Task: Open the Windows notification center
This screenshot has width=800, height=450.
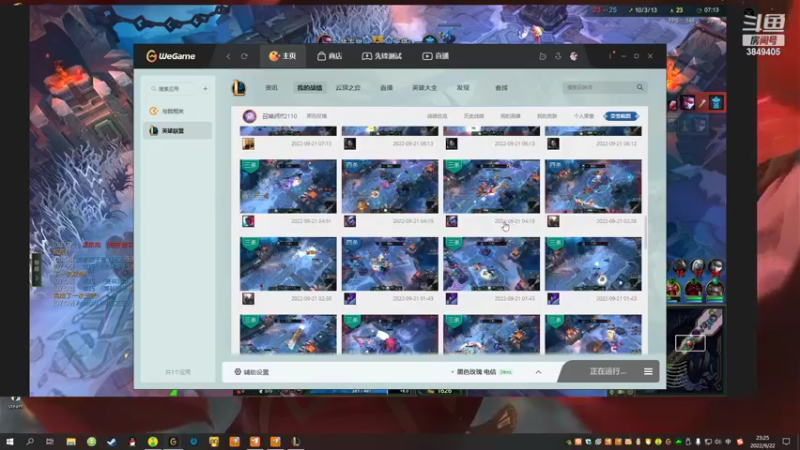Action: (786, 441)
